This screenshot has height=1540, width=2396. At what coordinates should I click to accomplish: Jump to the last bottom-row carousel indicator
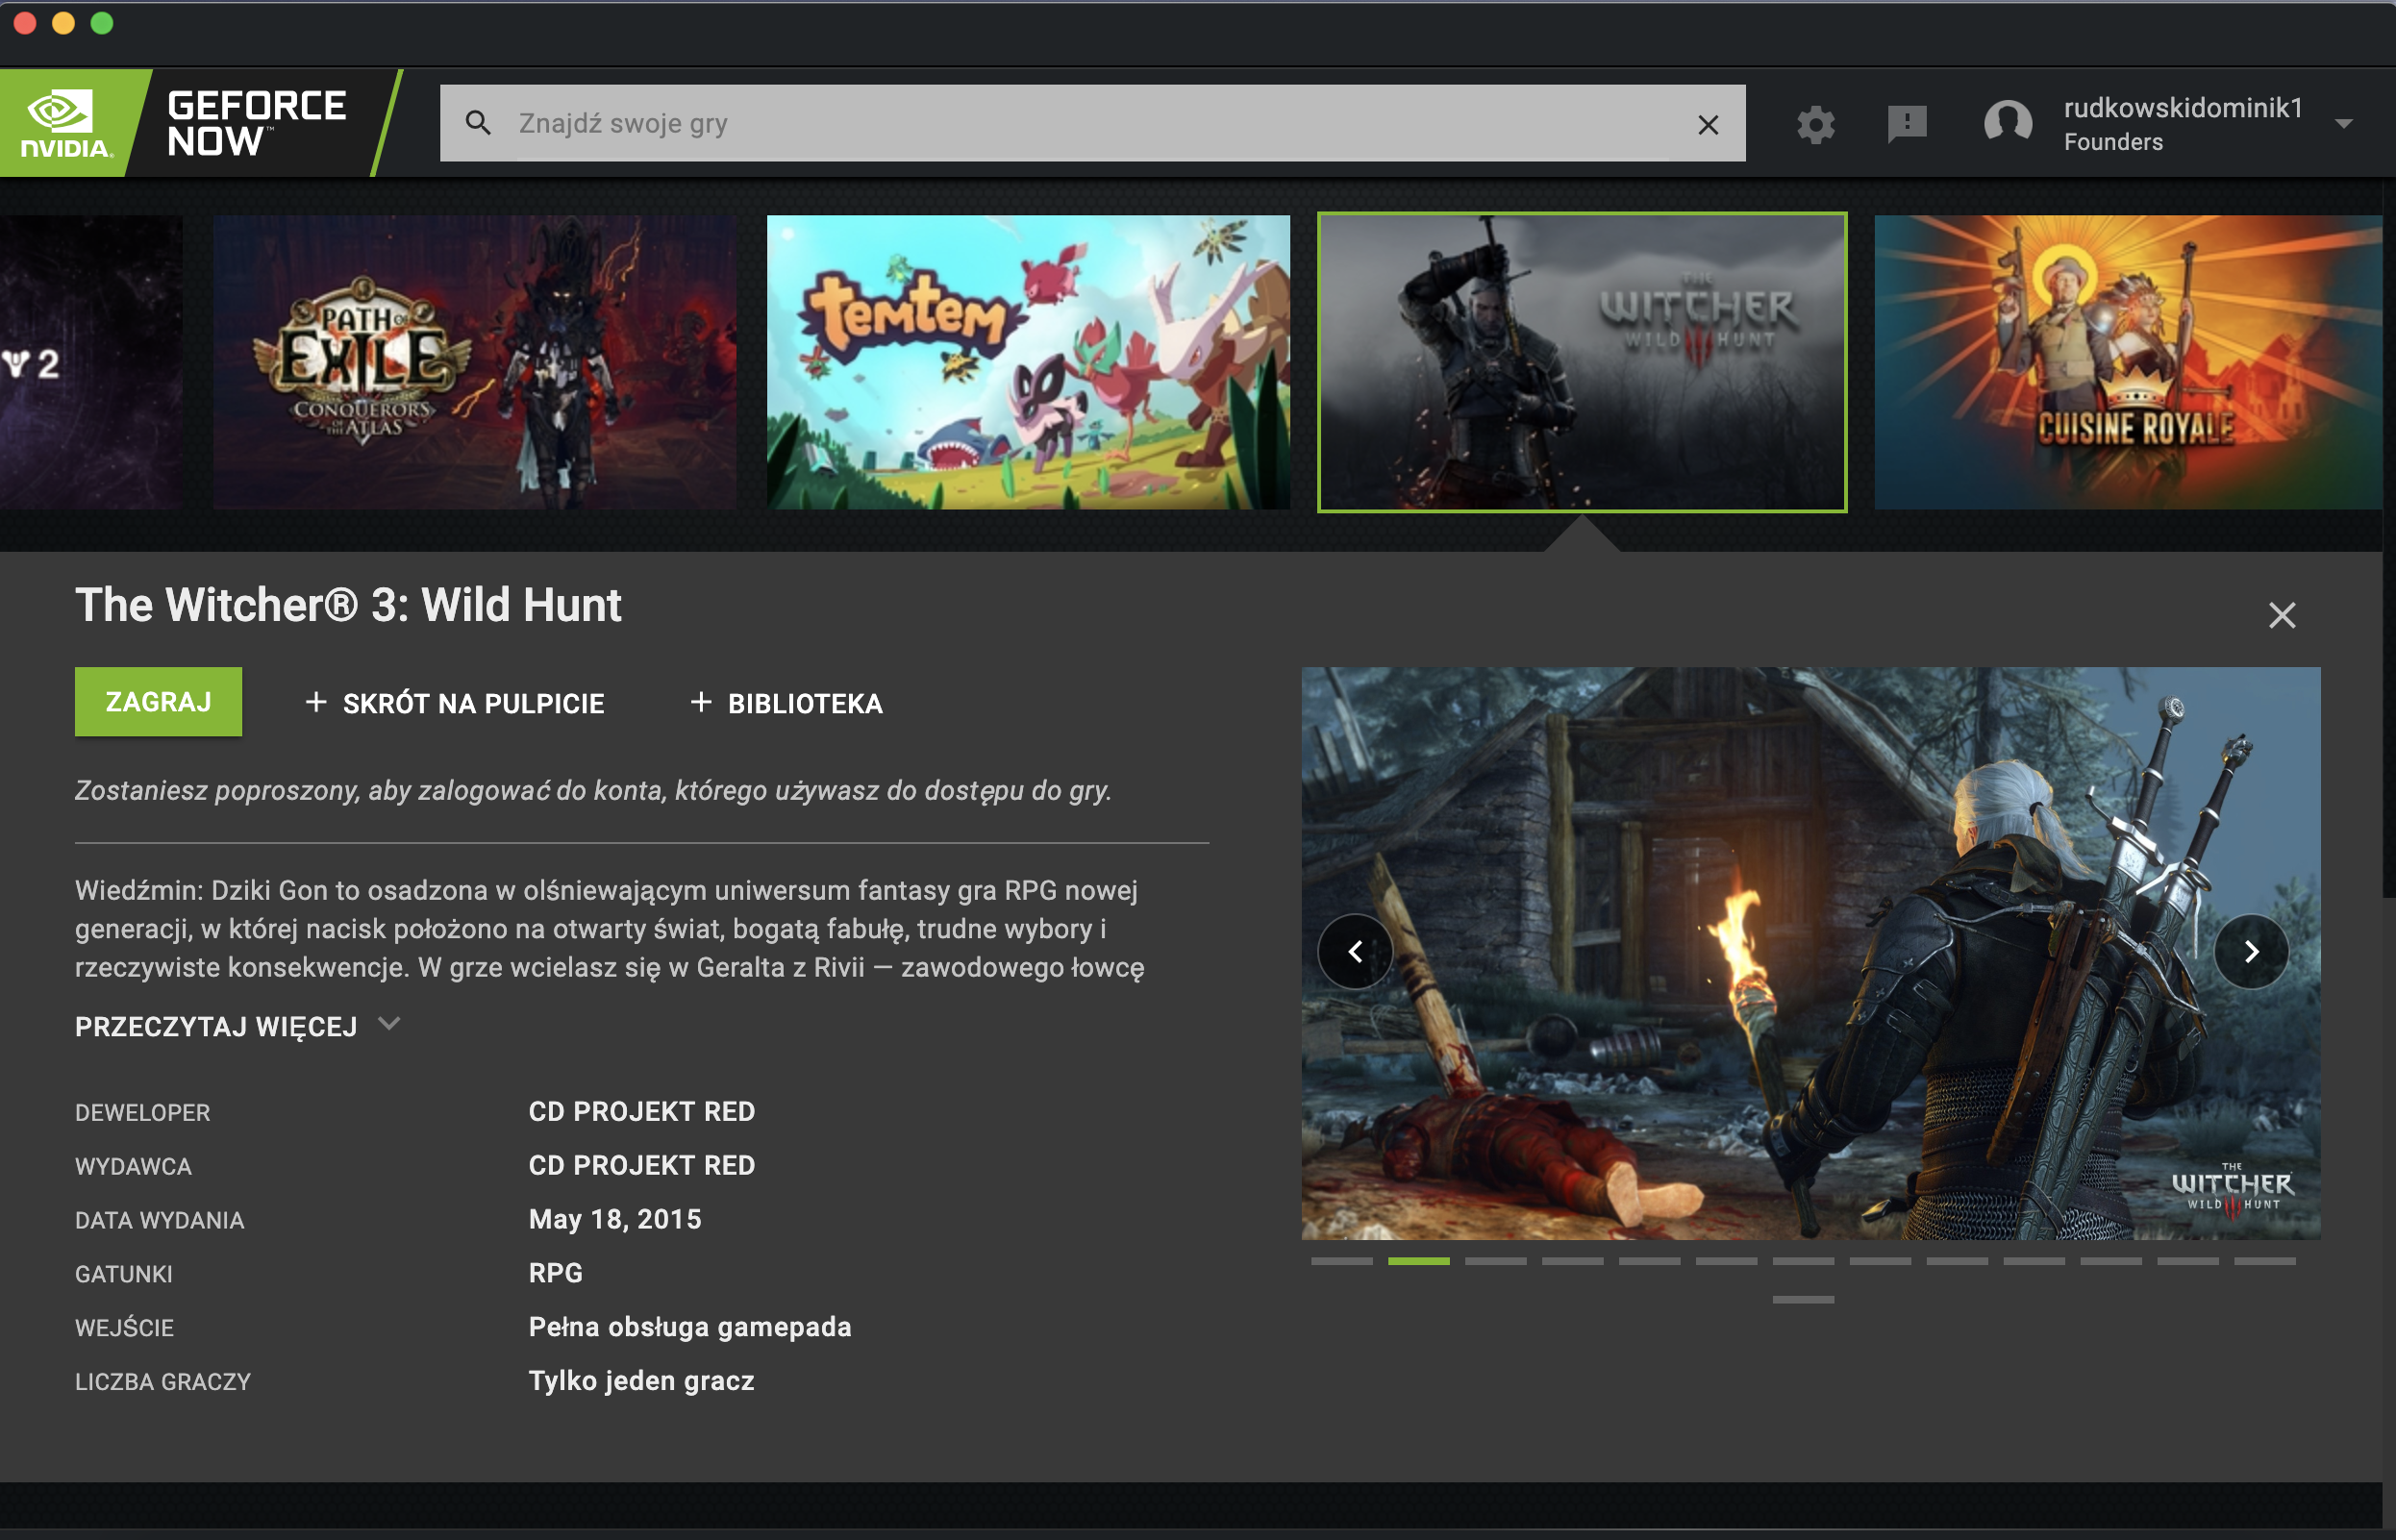(1803, 1299)
